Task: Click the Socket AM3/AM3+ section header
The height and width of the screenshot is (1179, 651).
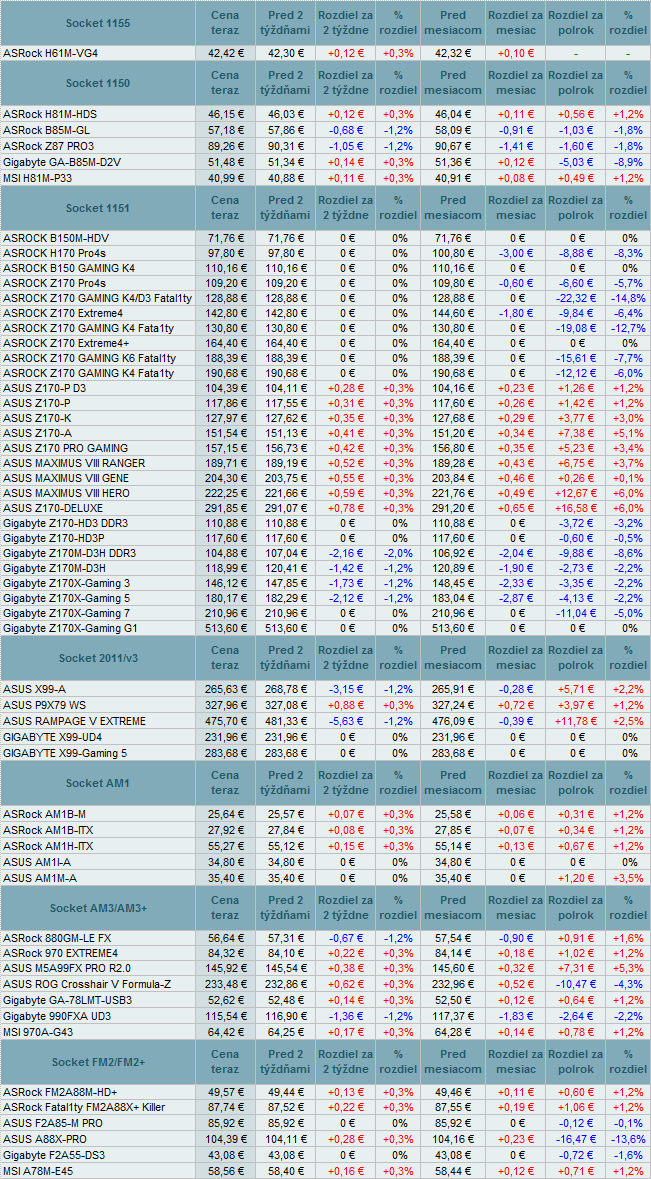Action: click(98, 908)
